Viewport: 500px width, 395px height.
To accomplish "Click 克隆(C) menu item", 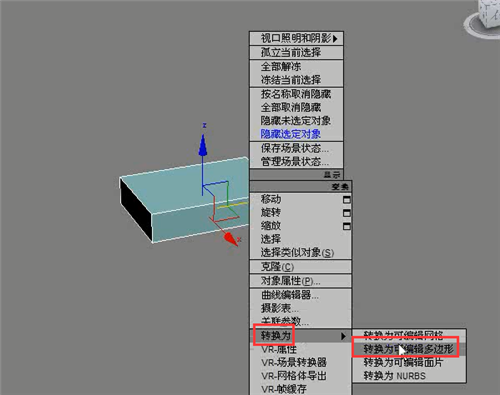I will [x=301, y=267].
